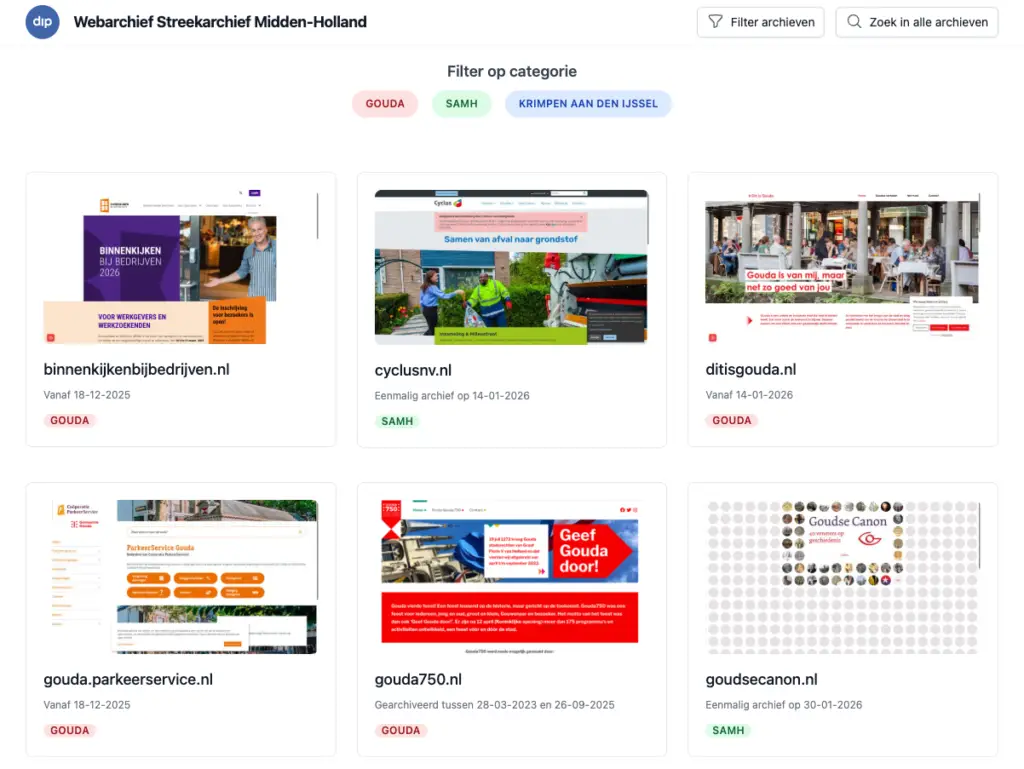The image size is (1024, 769).
Task: Click the 'Filter op categorie' heading
Action: (512, 71)
